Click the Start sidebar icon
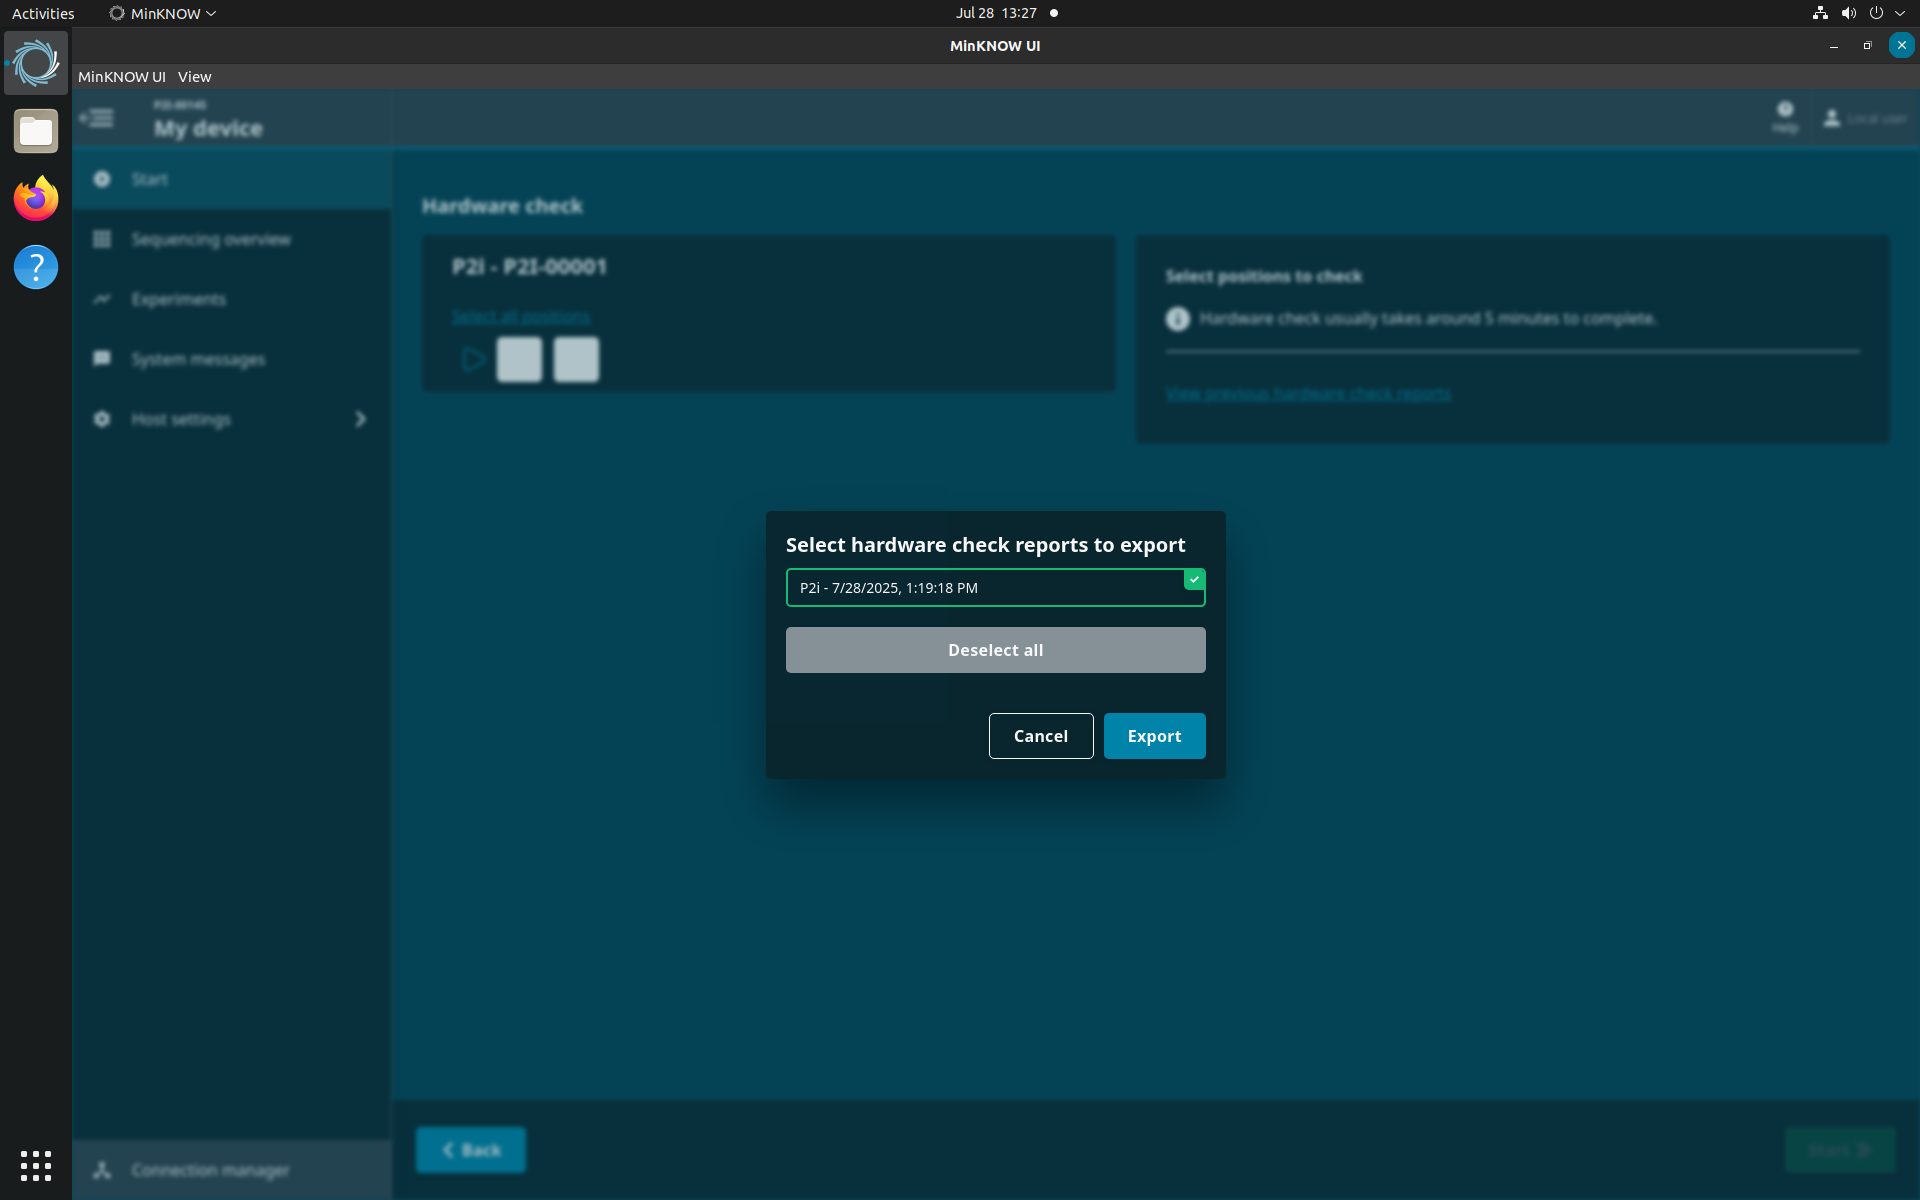1920x1200 pixels. [x=102, y=179]
